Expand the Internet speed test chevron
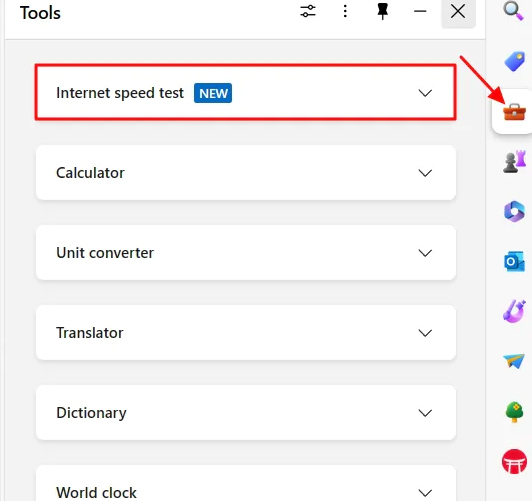This screenshot has height=501, width=532. [425, 93]
